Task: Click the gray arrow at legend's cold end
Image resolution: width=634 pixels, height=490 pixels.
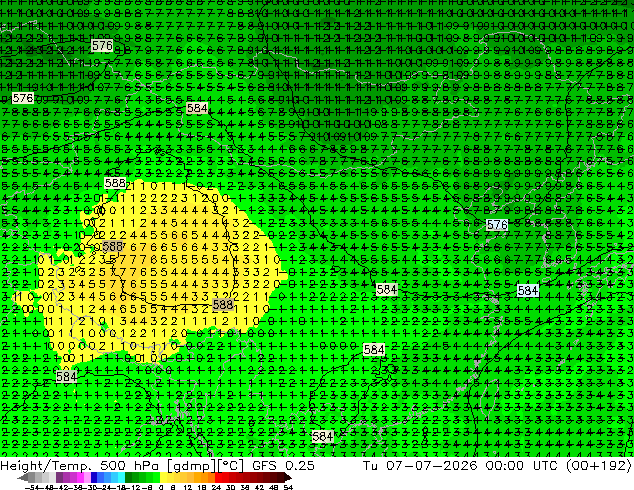Action: click(22, 477)
